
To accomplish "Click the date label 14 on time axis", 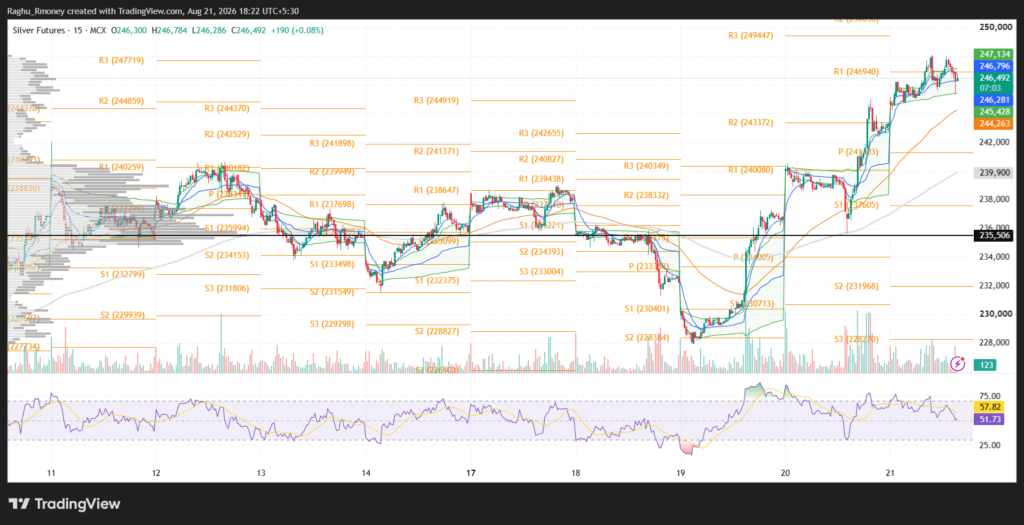I will coord(366,471).
